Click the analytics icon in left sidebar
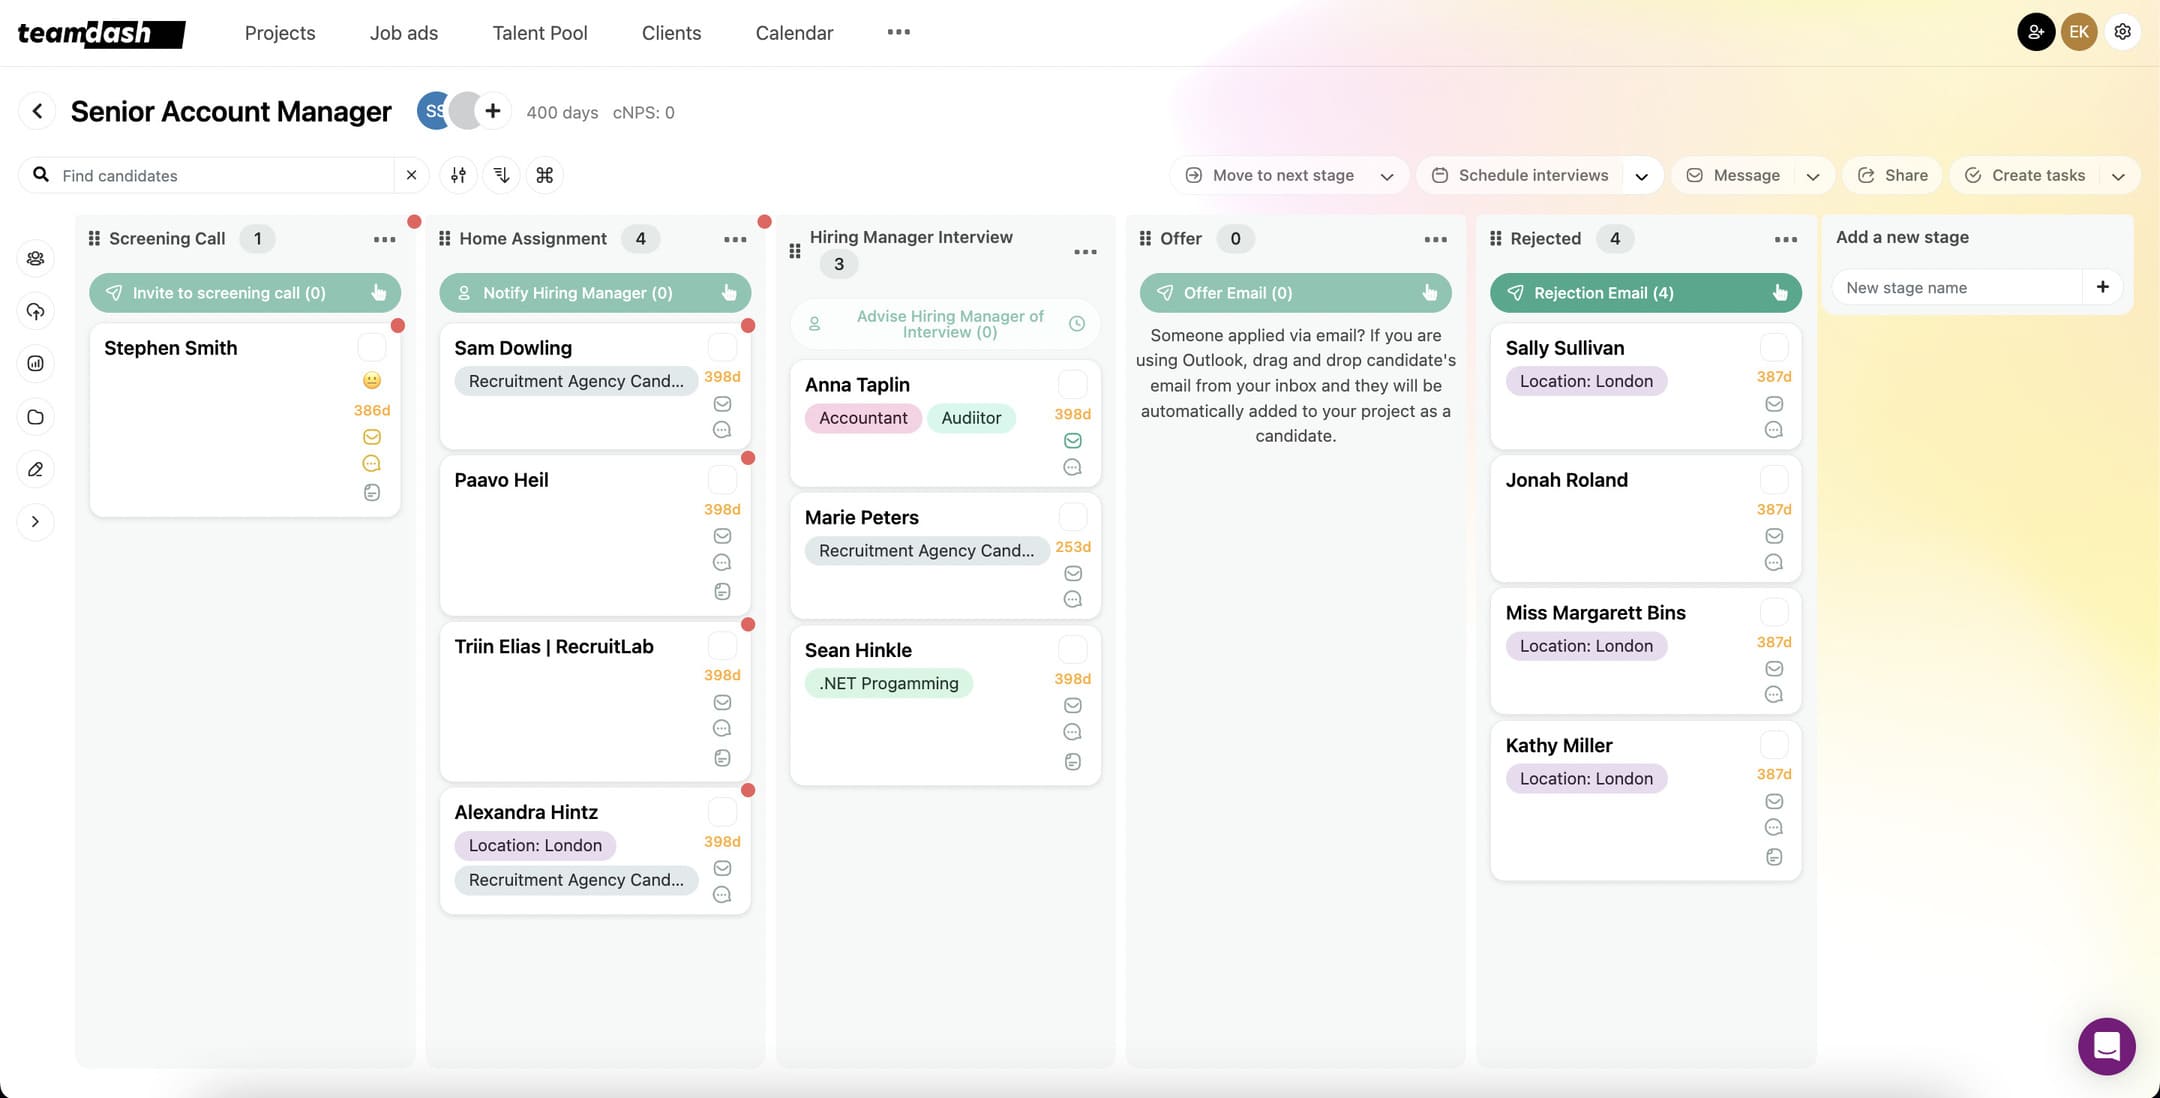 coord(36,363)
